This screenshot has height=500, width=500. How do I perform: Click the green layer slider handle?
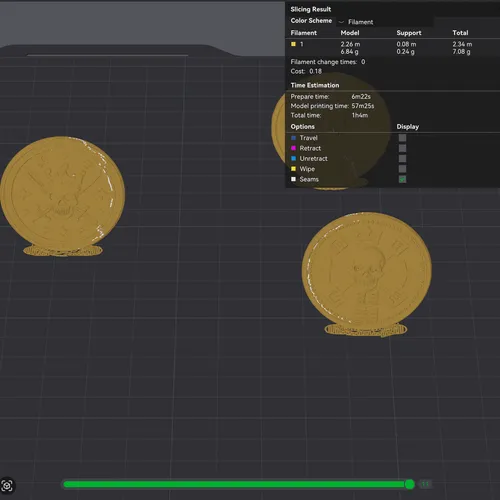coord(410,484)
